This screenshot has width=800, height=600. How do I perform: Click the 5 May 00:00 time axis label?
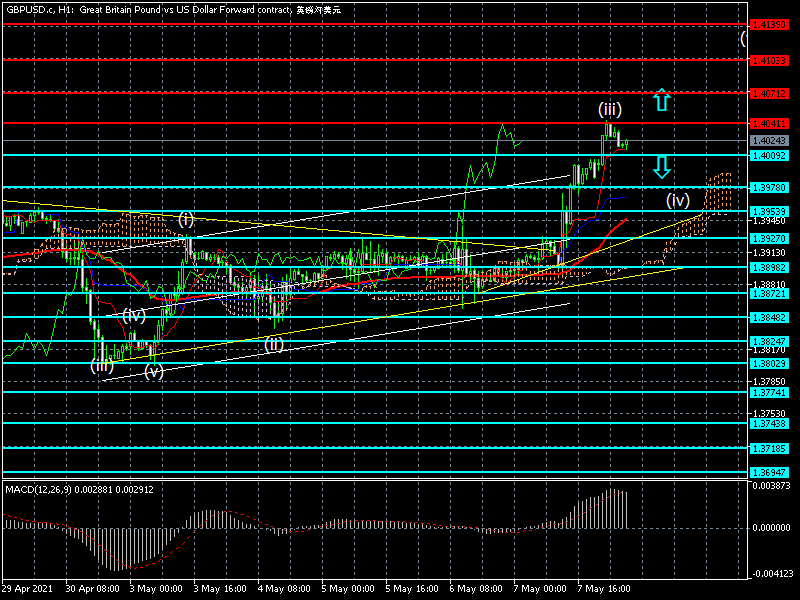(348, 589)
